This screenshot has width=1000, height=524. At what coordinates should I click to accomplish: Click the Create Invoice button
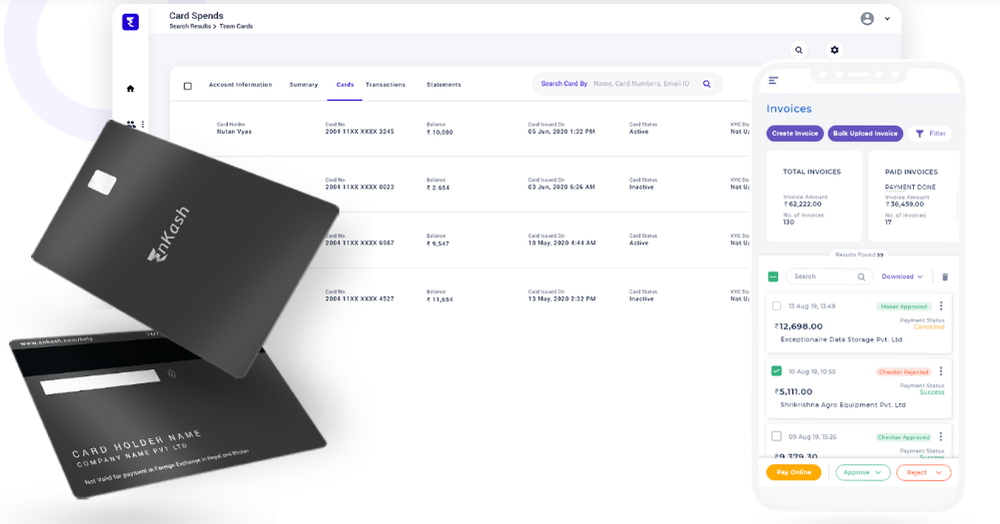795,133
